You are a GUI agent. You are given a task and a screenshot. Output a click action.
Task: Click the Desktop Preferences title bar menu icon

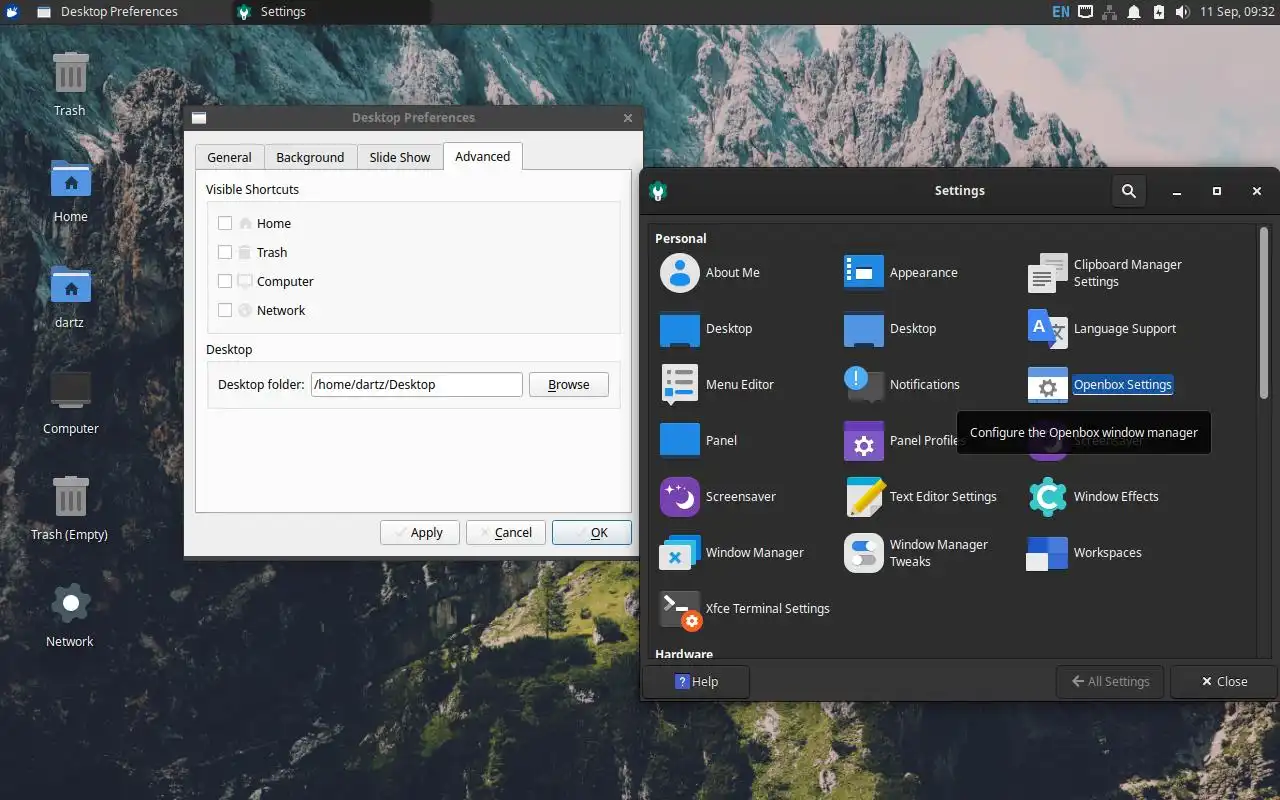(199, 118)
